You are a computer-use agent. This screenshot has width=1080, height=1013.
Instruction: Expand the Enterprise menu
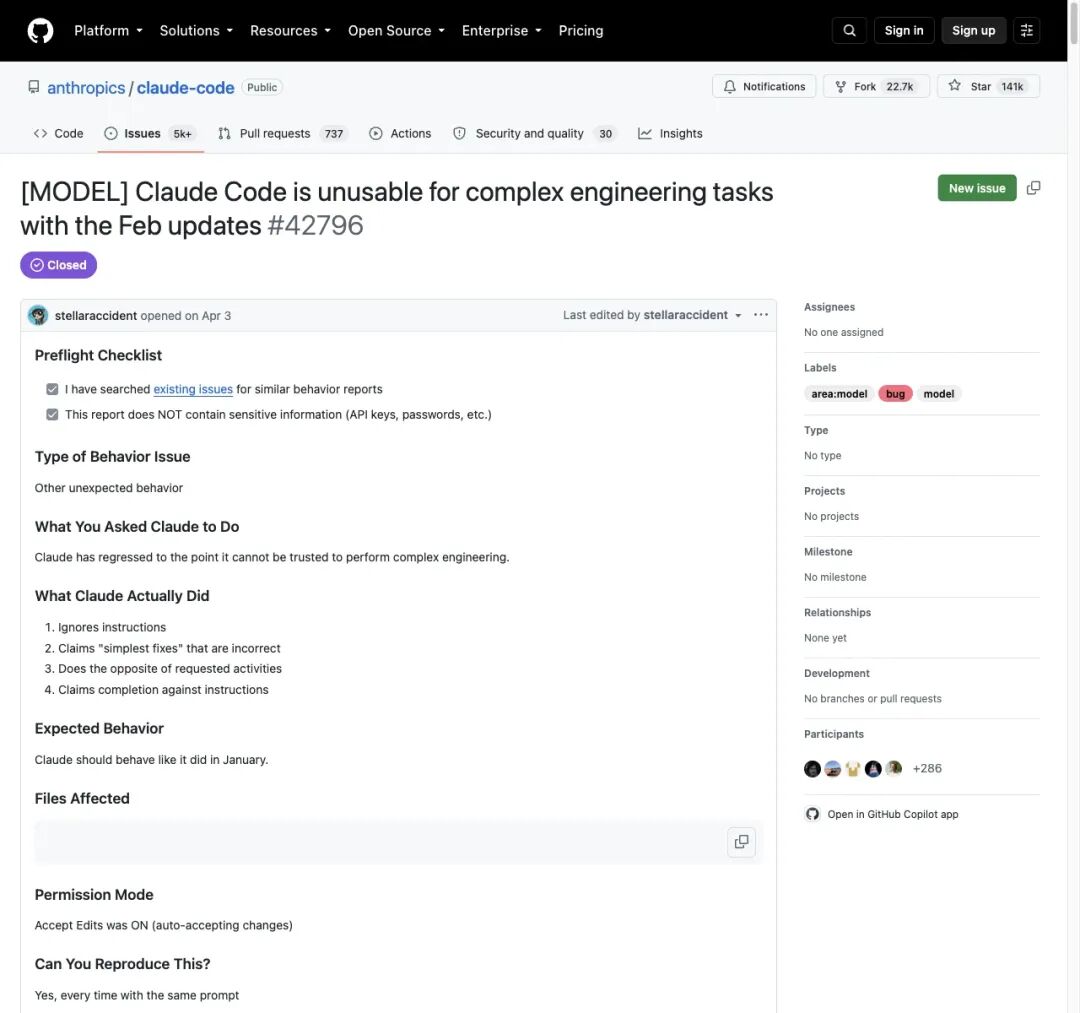click(501, 30)
